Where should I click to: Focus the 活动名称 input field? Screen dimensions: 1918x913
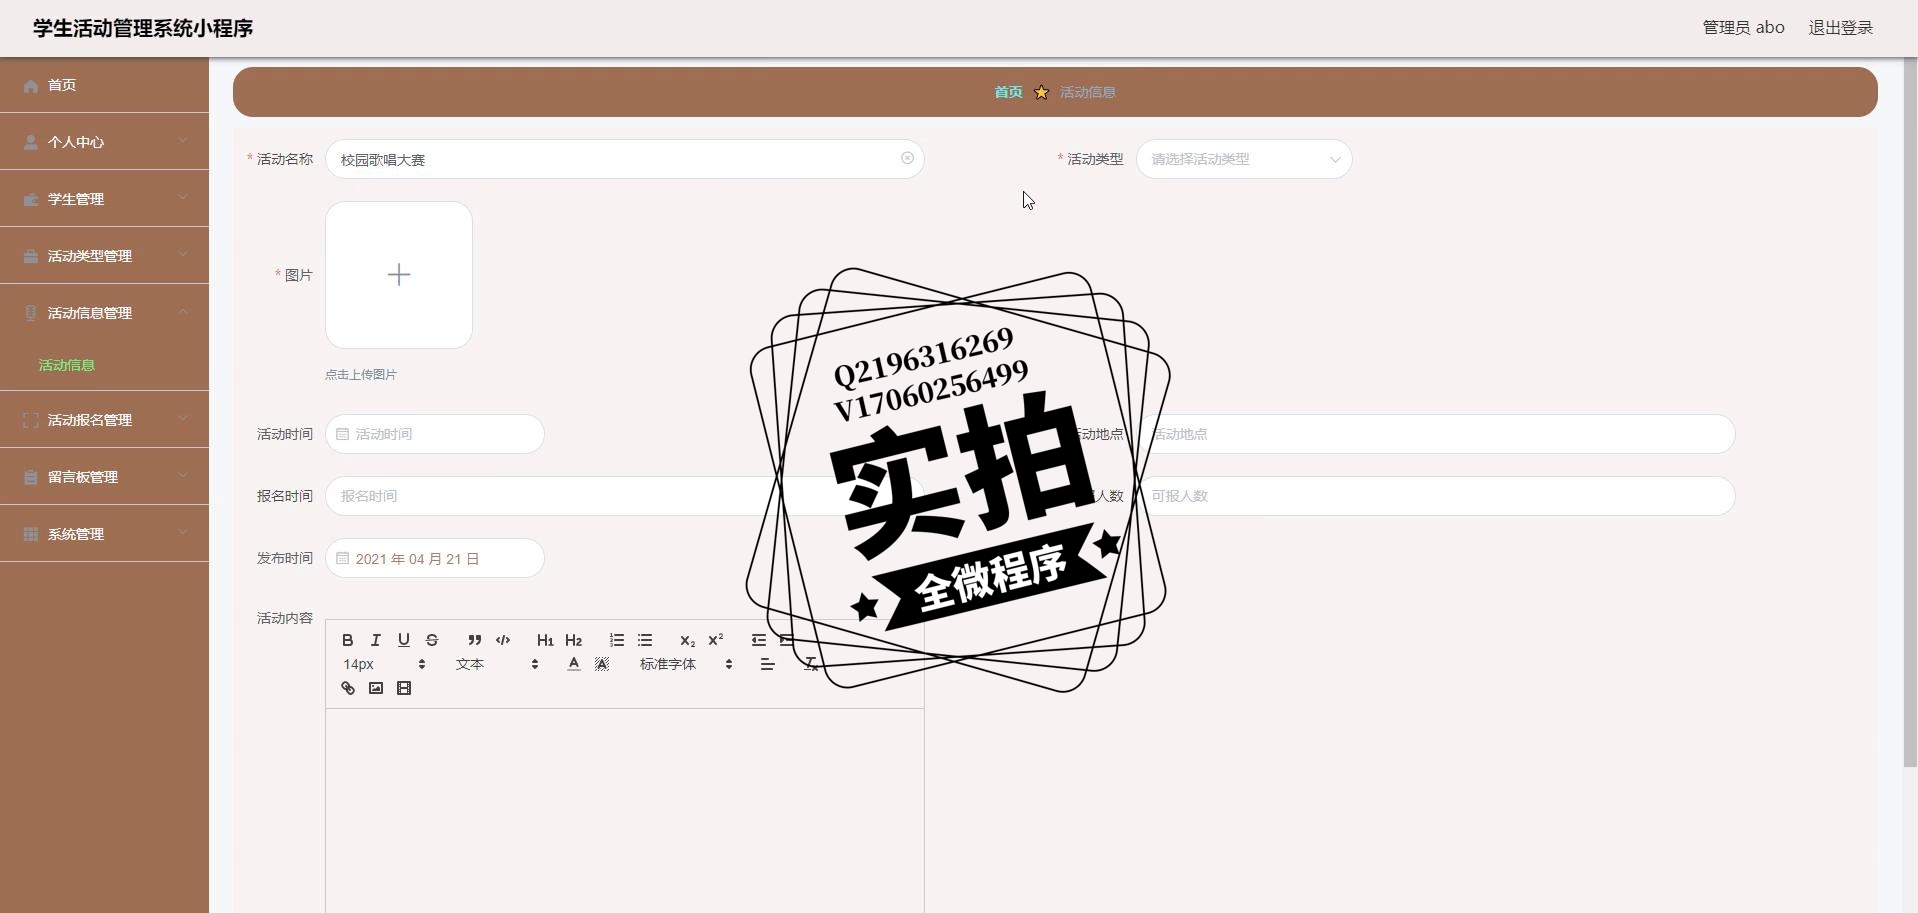pyautogui.click(x=625, y=159)
